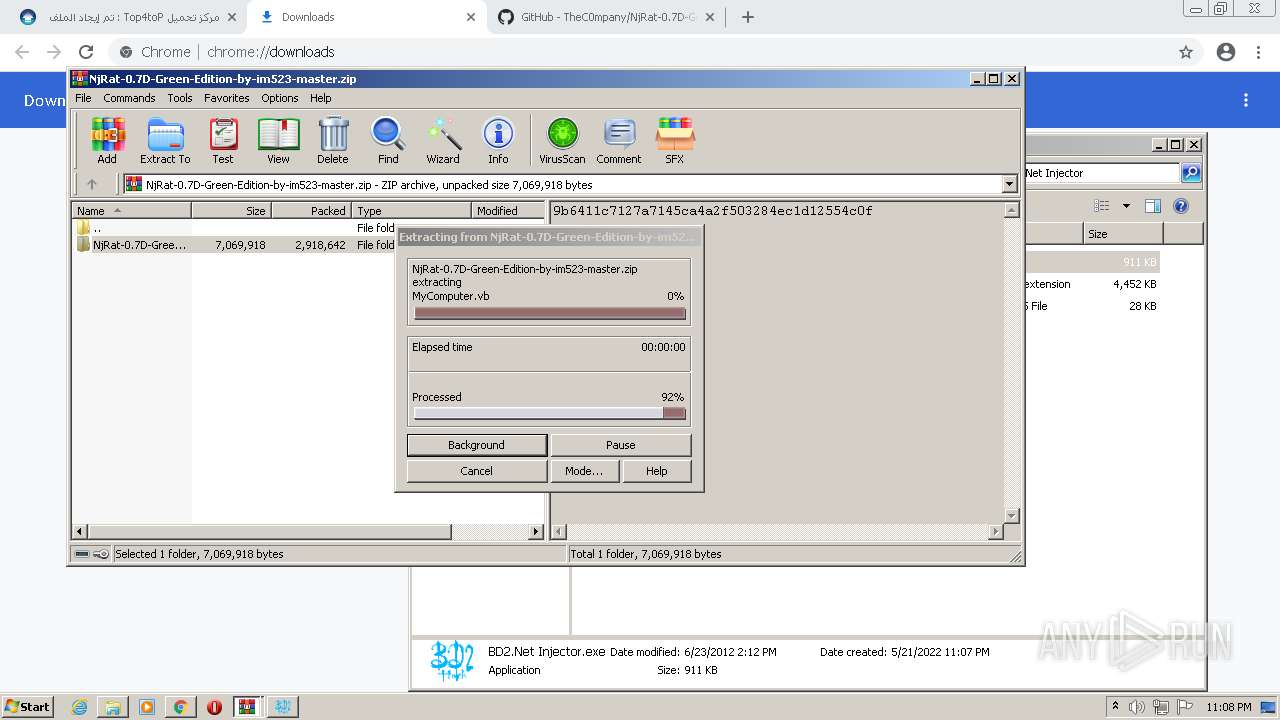Open Chrome profile avatar icon
This screenshot has width=1280, height=720.
coord(1226,52)
